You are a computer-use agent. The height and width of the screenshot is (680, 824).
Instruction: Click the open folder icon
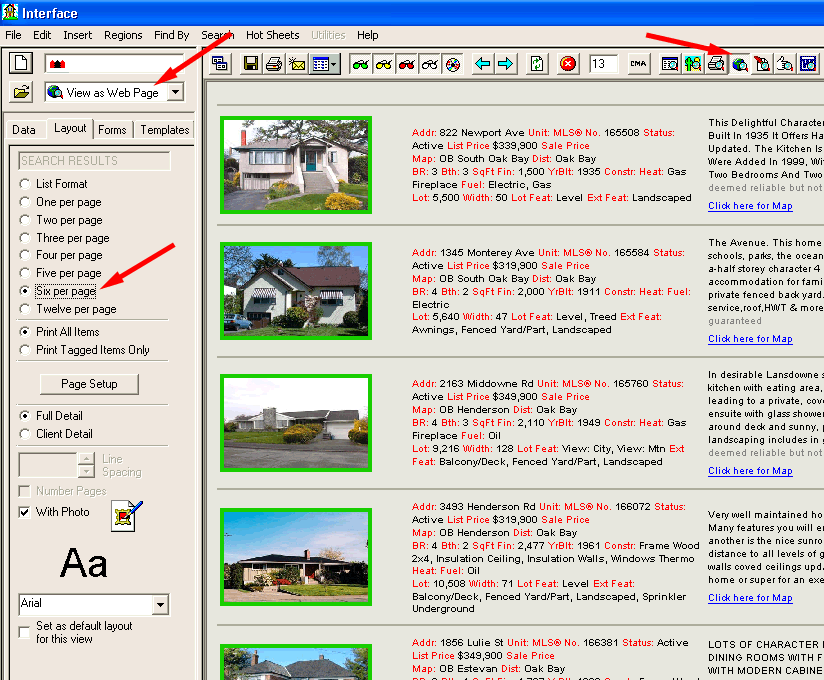click(x=22, y=92)
